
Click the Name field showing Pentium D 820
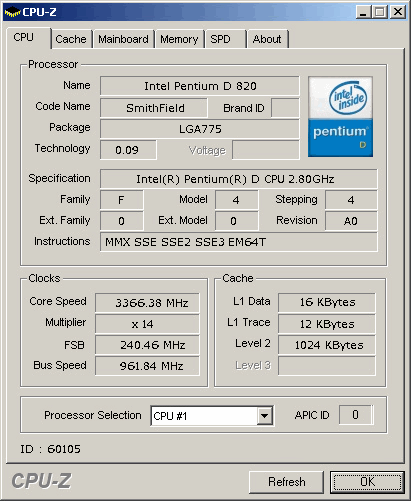tap(200, 86)
